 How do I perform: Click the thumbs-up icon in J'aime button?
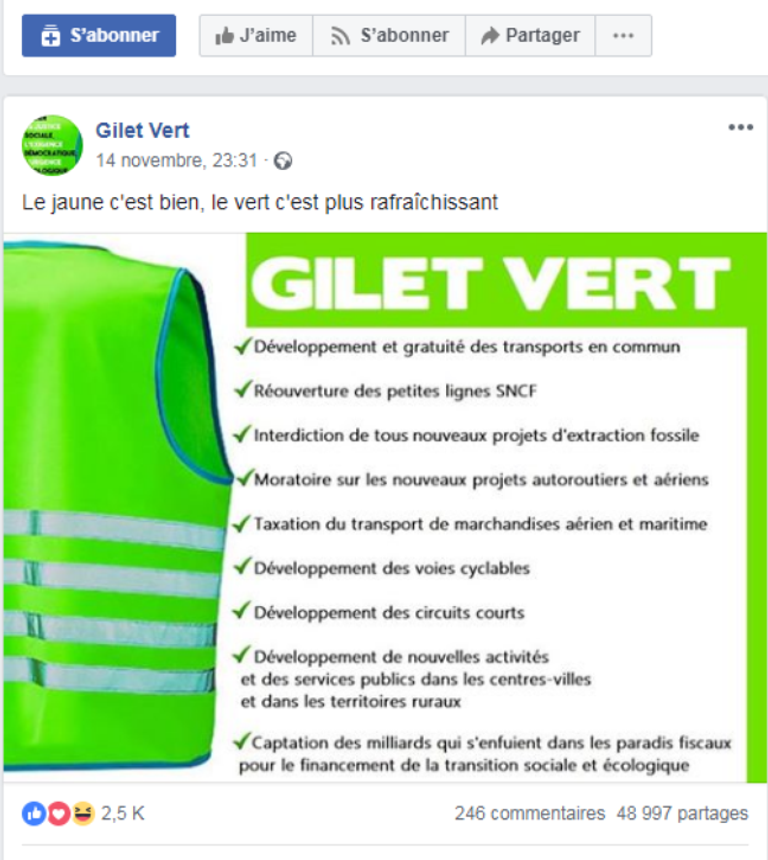(x=224, y=36)
